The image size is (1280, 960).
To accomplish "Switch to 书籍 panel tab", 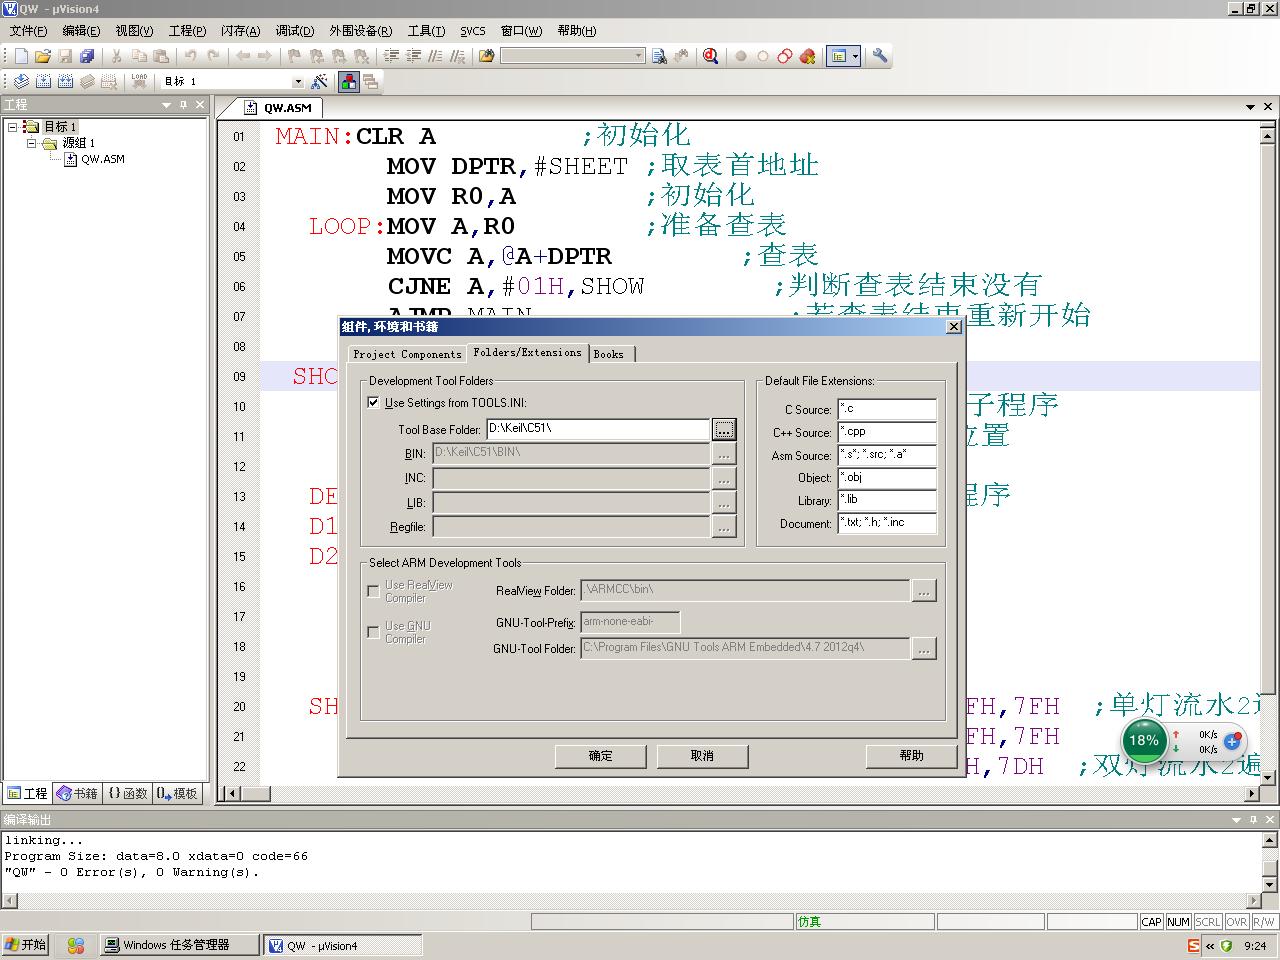I will point(77,793).
